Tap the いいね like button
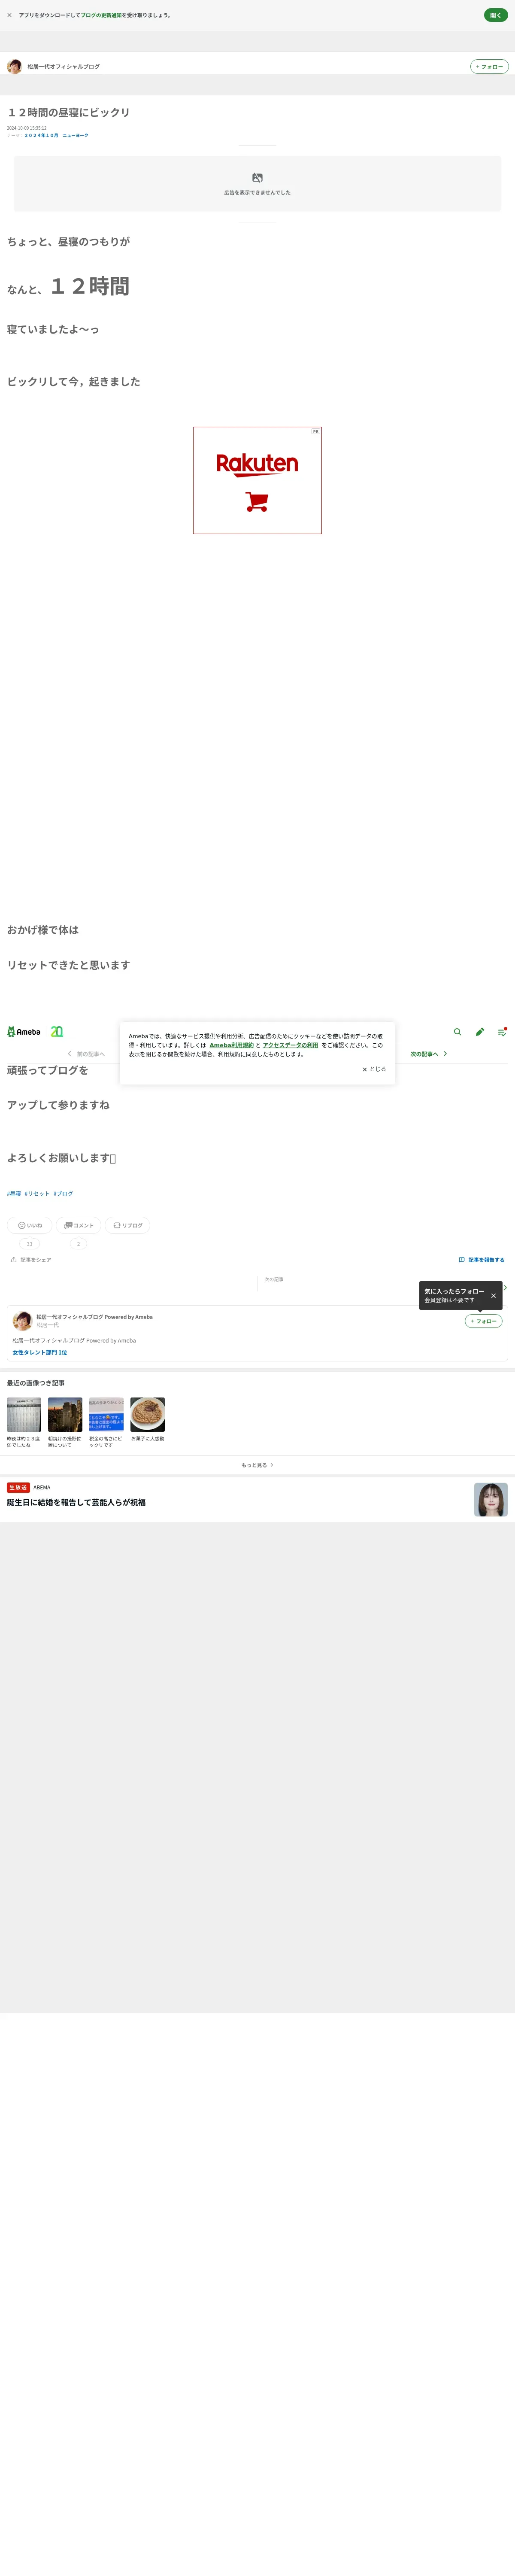 tap(30, 1225)
